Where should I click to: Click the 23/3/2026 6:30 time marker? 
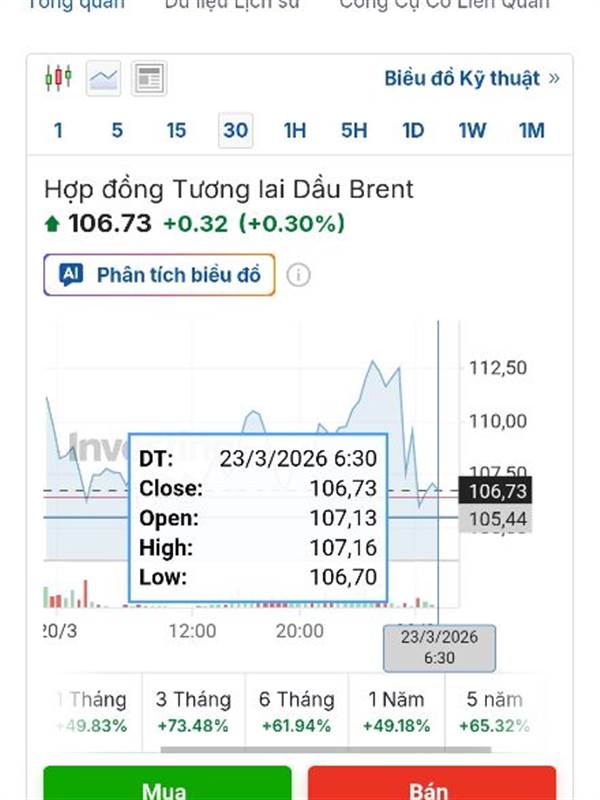coord(440,648)
